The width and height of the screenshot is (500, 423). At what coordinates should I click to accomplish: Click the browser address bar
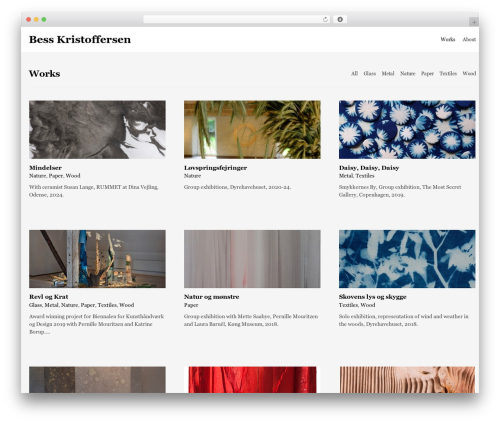coord(236,20)
